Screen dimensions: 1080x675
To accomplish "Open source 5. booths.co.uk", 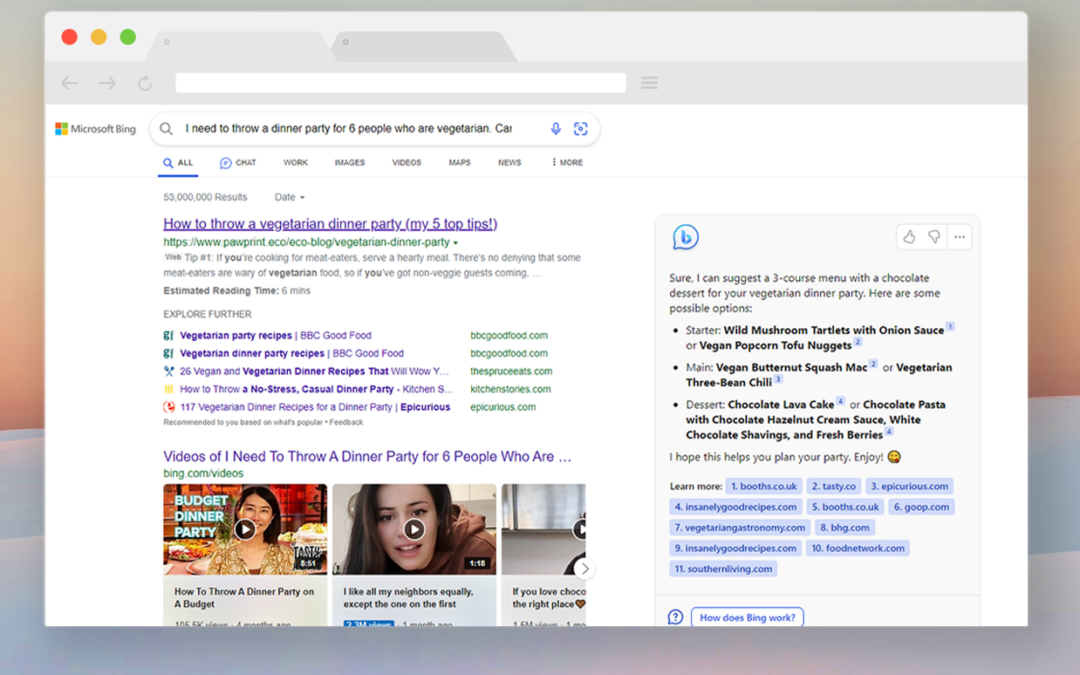I will (845, 507).
